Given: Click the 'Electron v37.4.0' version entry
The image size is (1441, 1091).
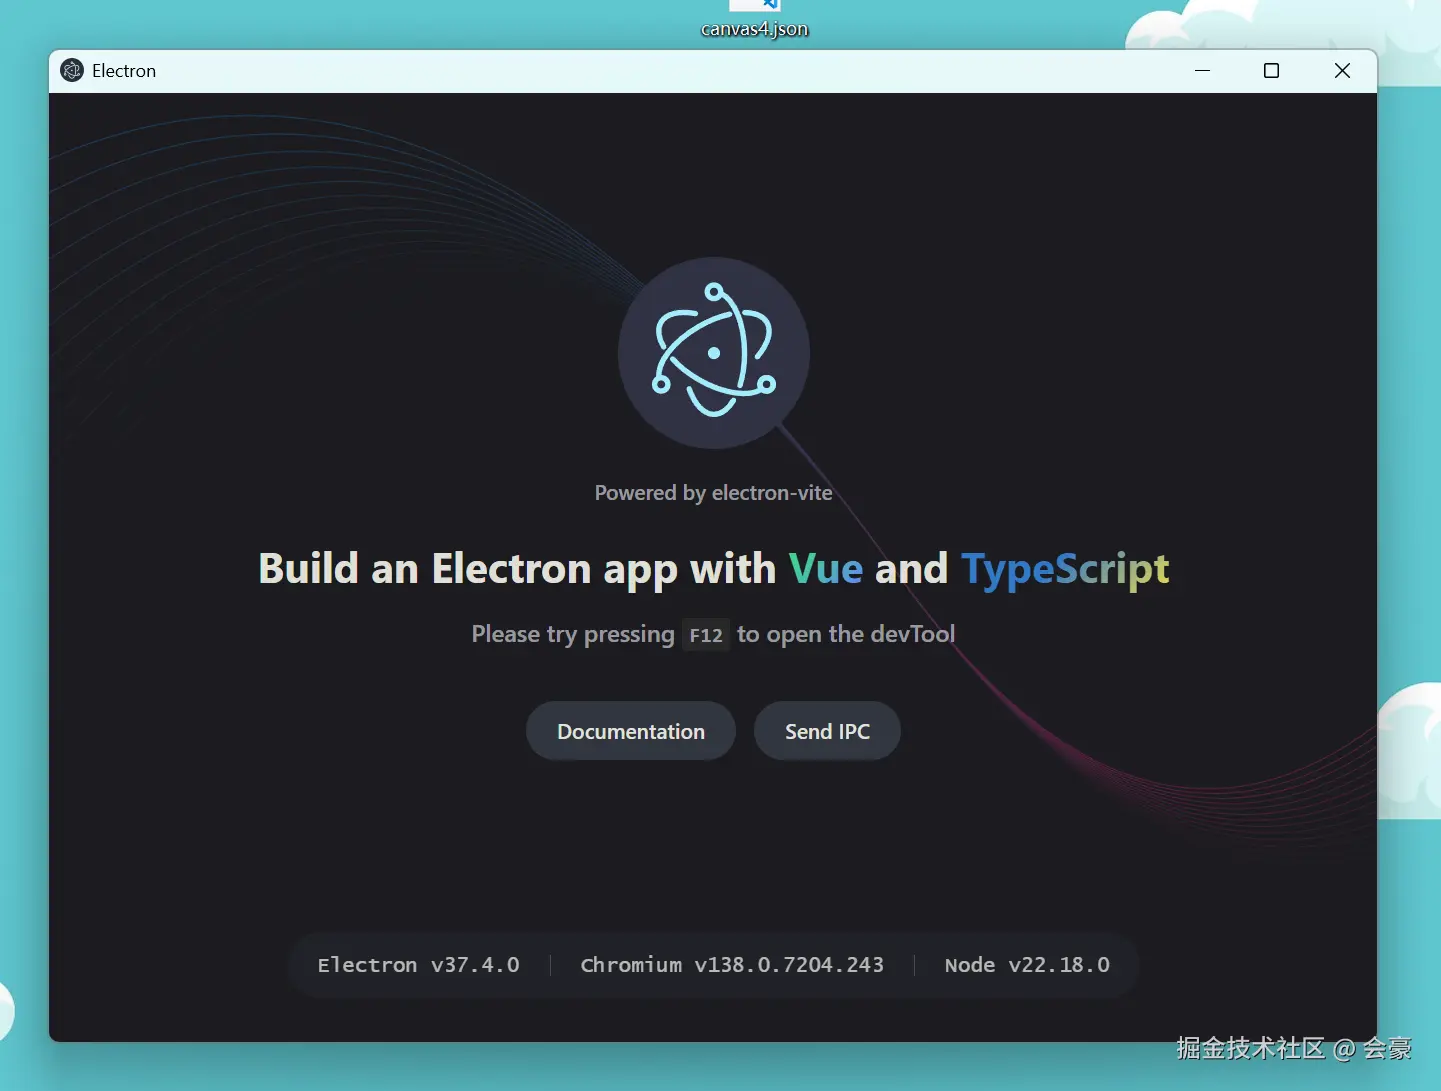Looking at the screenshot, I should click(419, 965).
